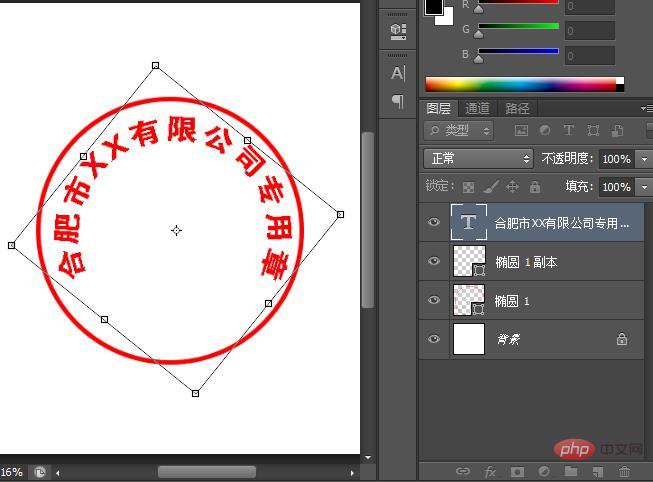
Task: Create a new layer icon
Action: (x=598, y=472)
